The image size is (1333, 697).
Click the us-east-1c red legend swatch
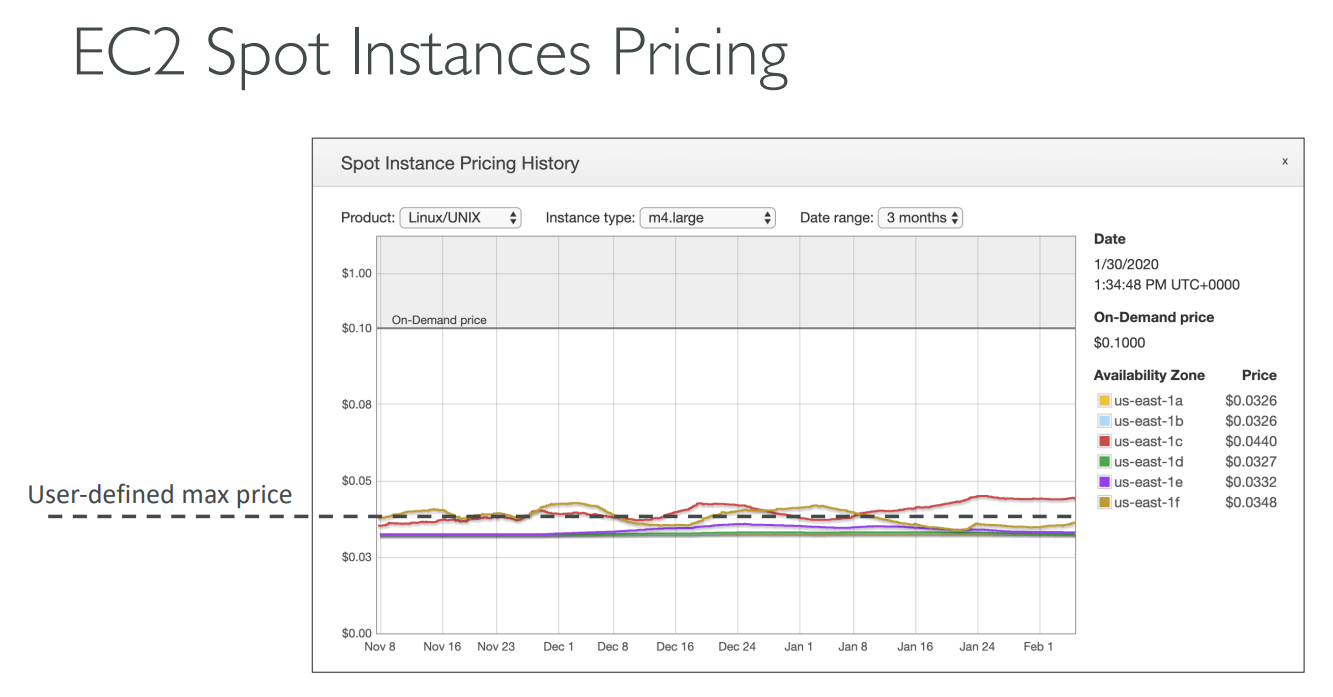pos(1104,441)
